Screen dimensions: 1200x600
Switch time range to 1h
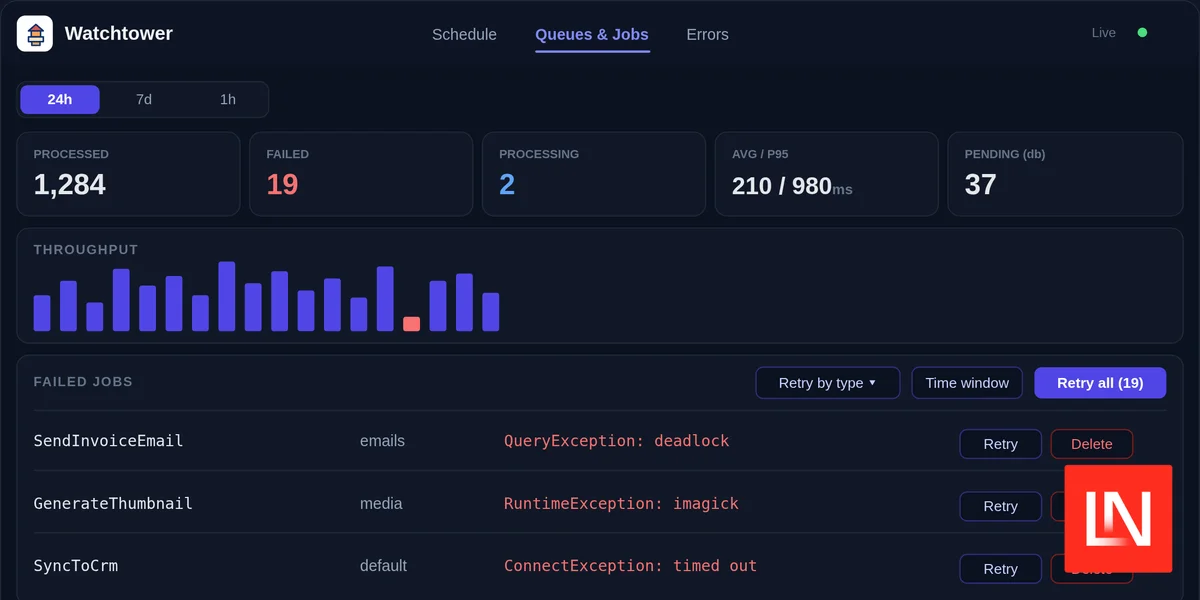[x=228, y=100]
